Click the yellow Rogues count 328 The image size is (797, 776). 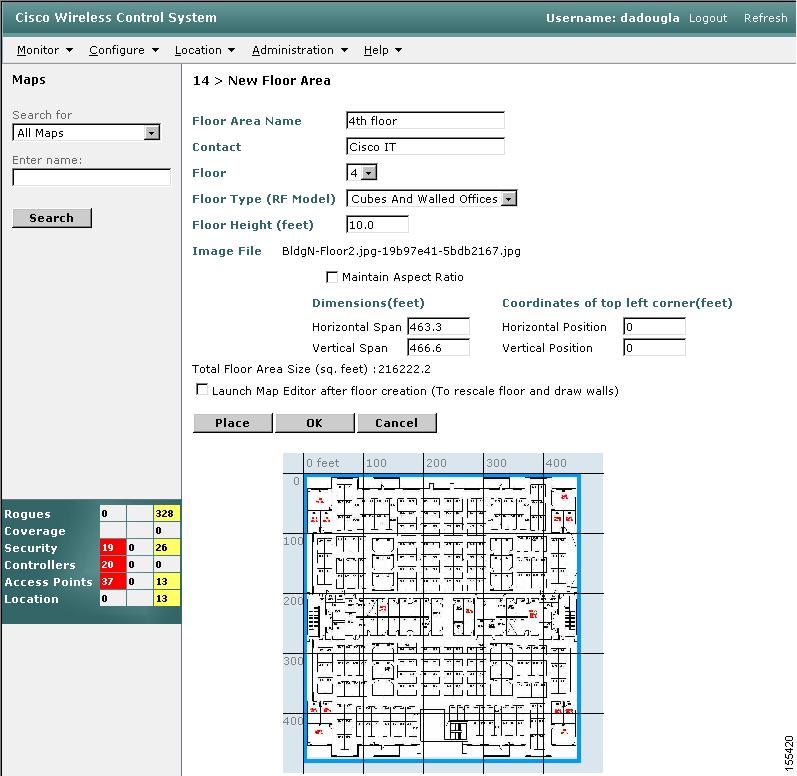point(166,513)
